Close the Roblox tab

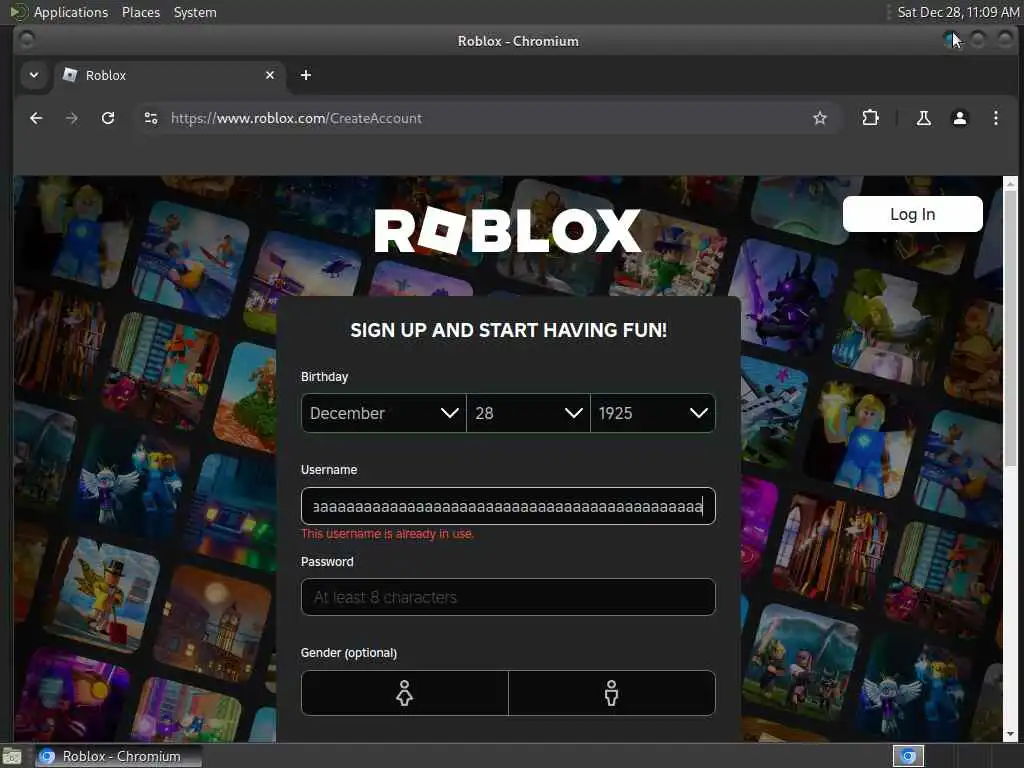270,75
